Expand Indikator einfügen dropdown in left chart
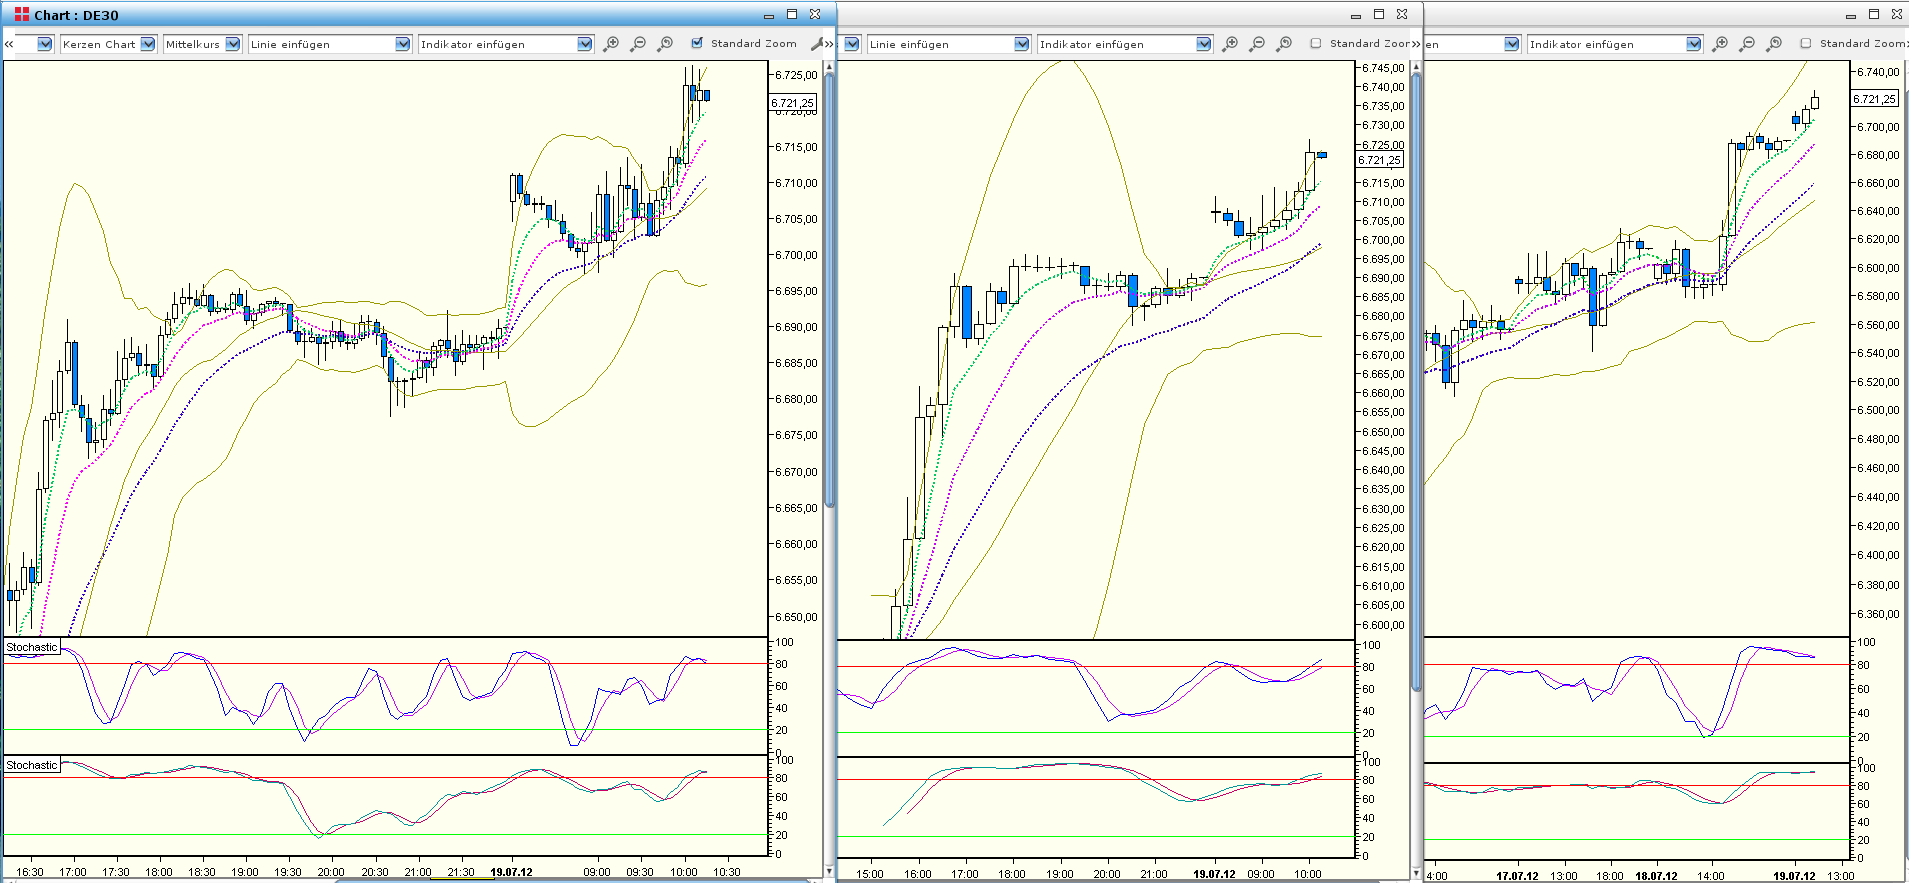Image resolution: width=1909 pixels, height=883 pixels. pyautogui.click(x=585, y=44)
